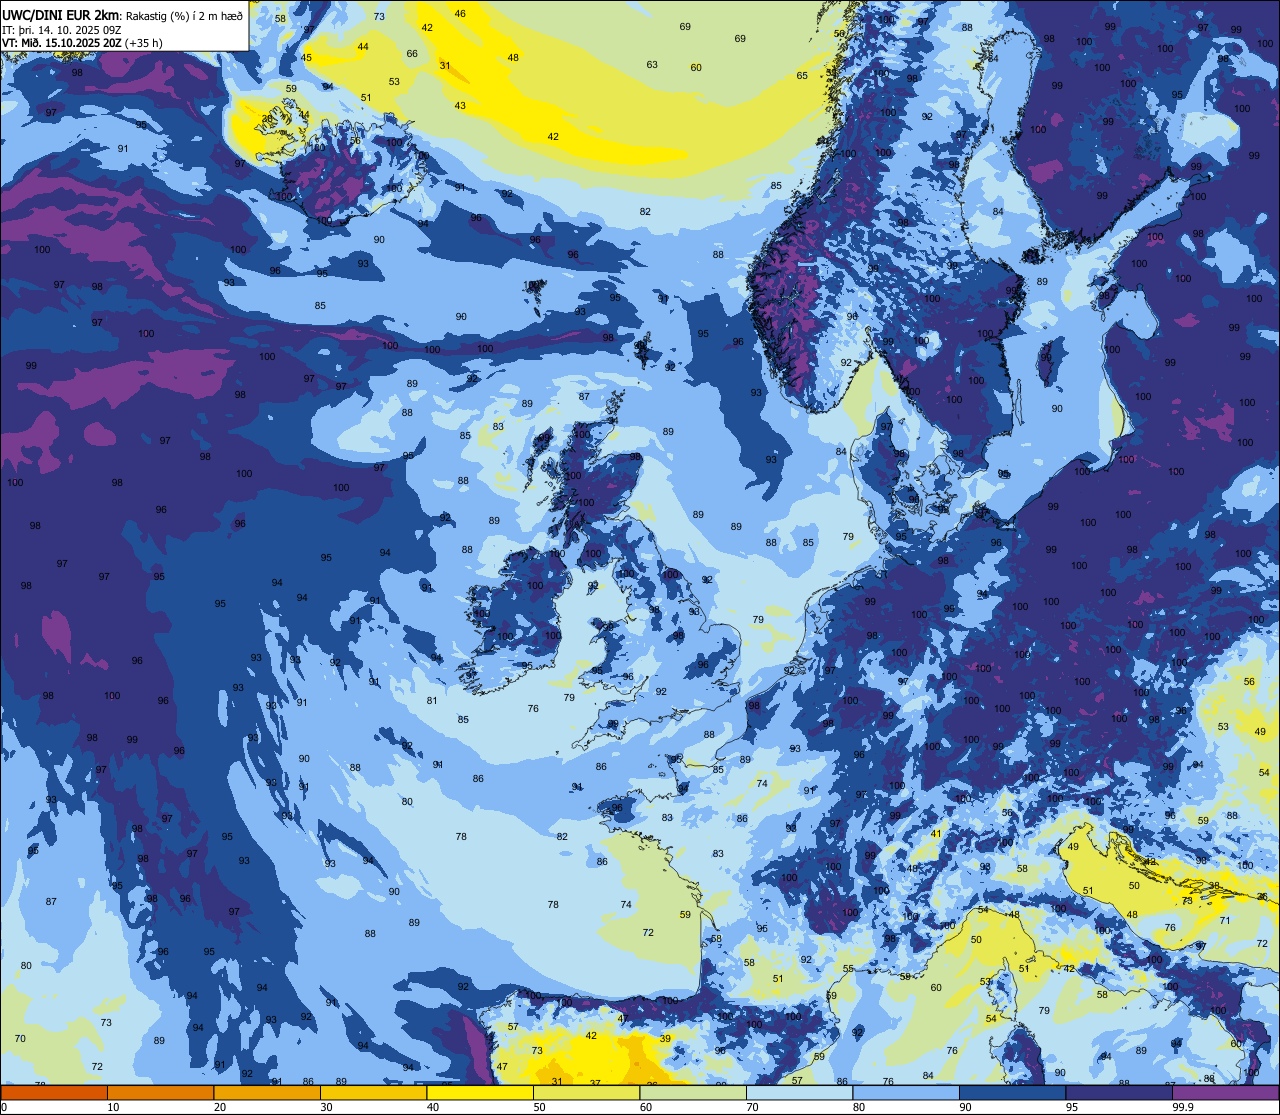
Task: Click the '80' legend scale label
Action: tap(859, 1107)
